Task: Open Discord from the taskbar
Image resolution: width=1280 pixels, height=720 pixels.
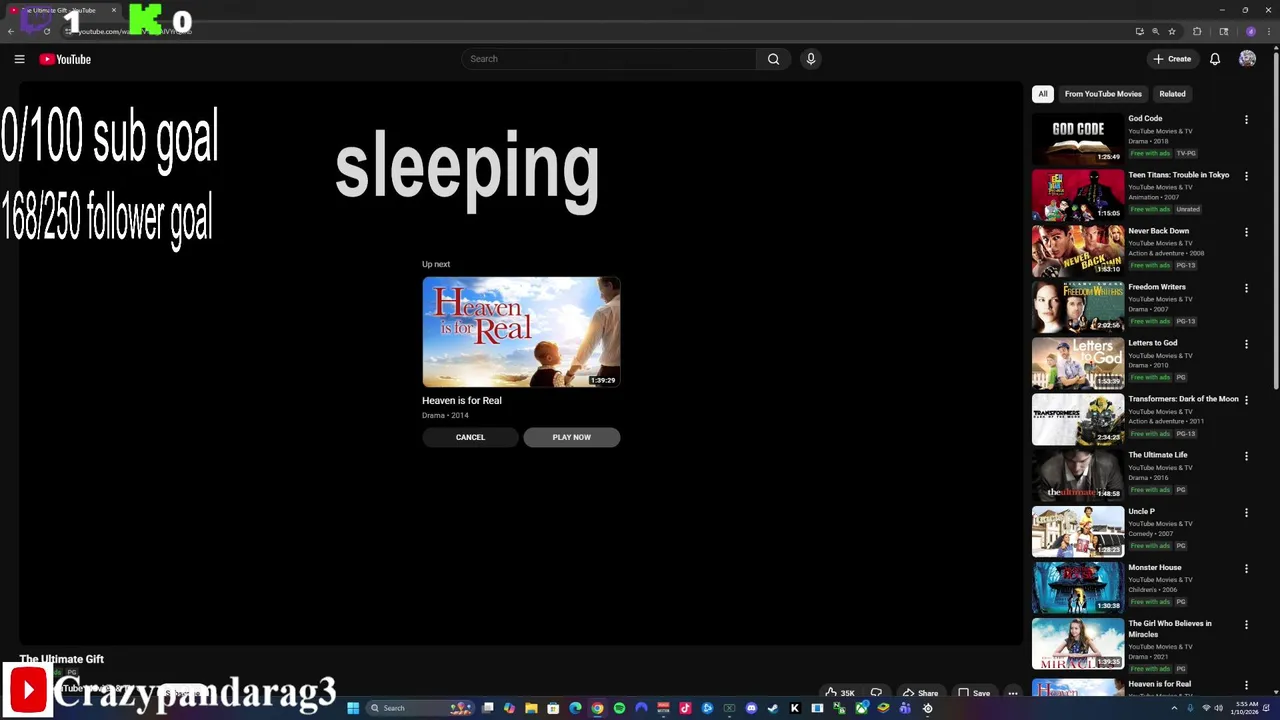Action: (x=751, y=708)
